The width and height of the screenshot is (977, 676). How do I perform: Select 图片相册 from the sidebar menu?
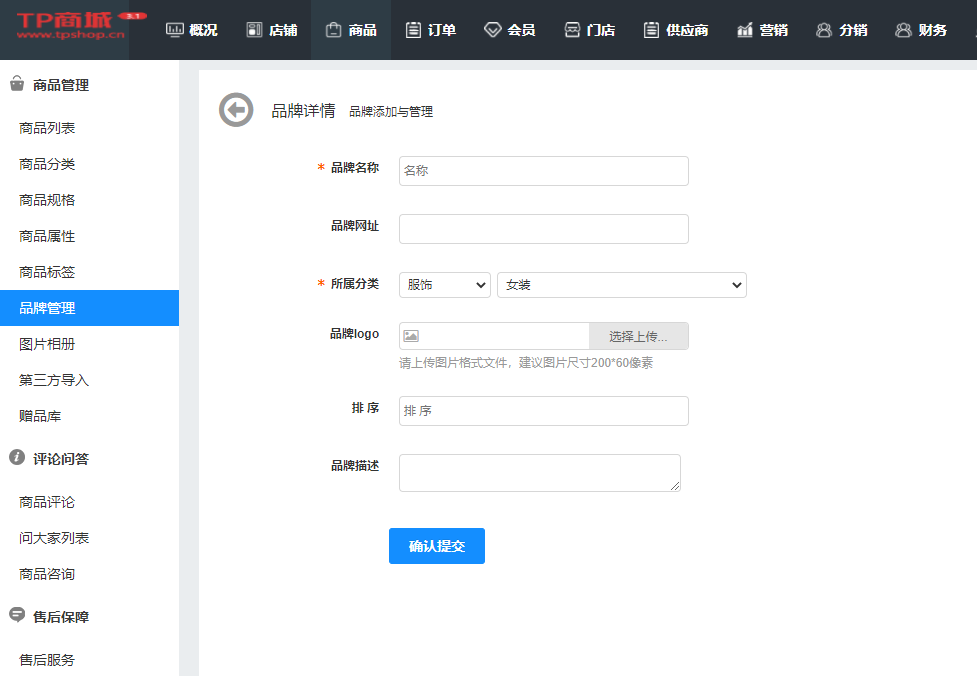tap(47, 344)
